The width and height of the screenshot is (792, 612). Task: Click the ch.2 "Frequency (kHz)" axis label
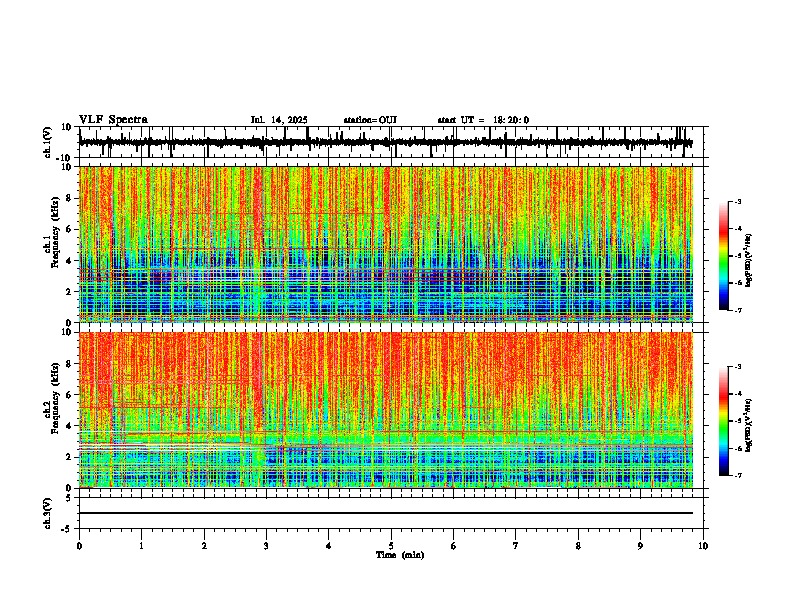coord(56,397)
